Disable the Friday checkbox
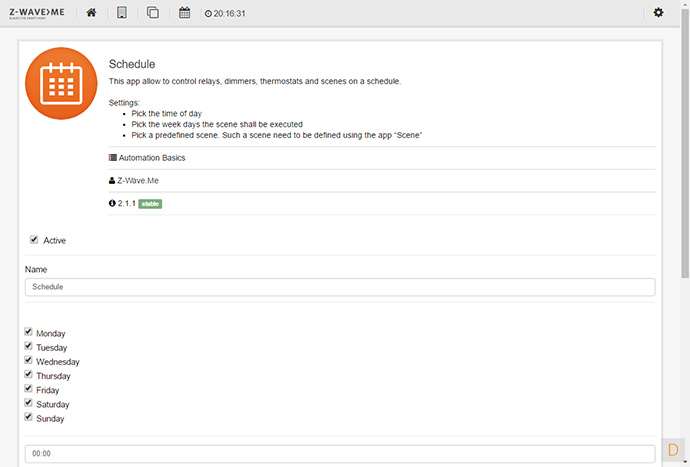 [29, 390]
